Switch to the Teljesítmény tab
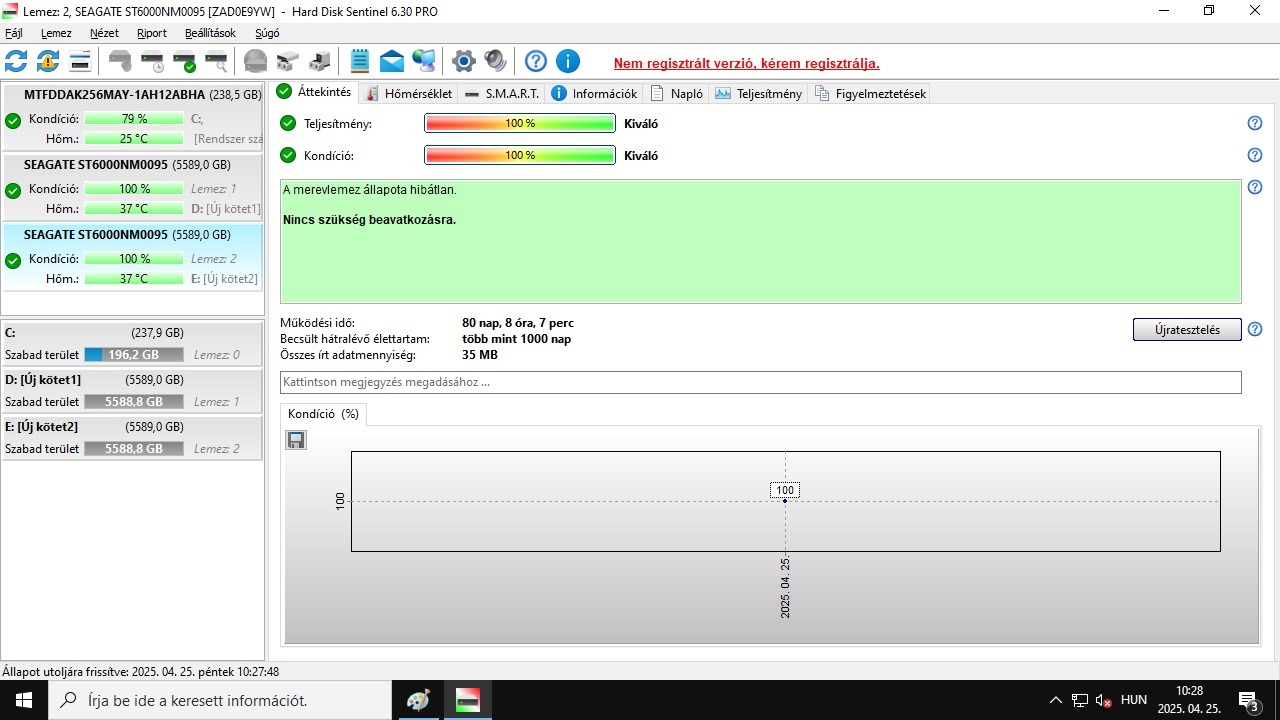This screenshot has height=720, width=1280. point(758,93)
